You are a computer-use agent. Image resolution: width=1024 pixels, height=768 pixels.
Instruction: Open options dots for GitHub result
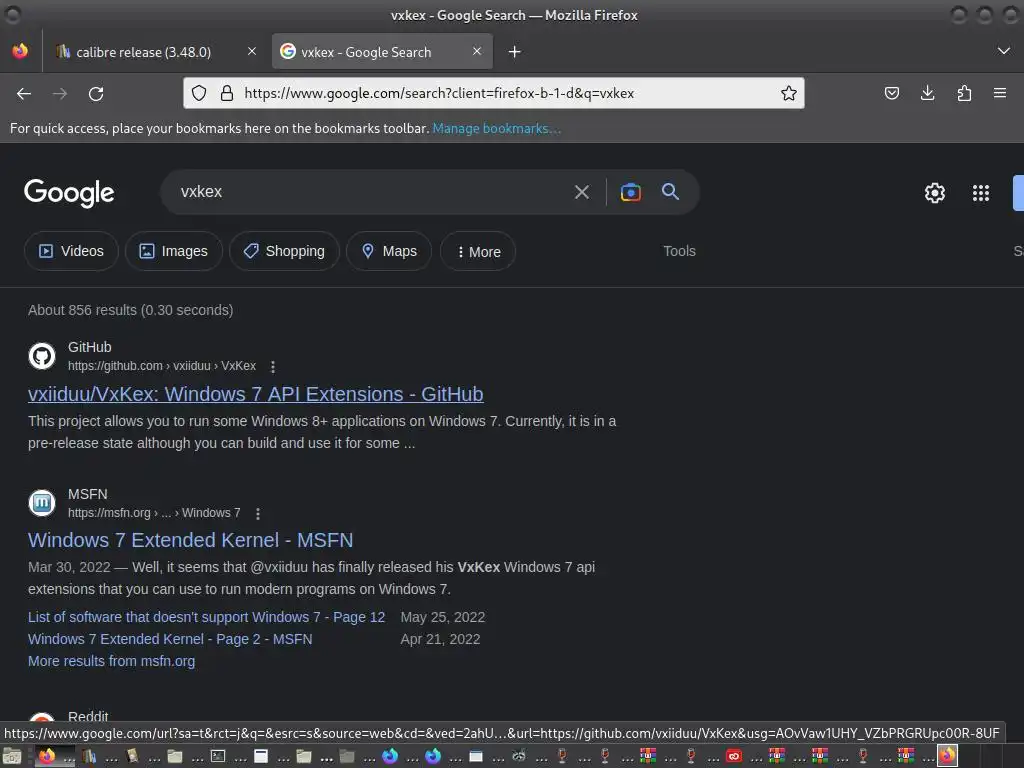tap(273, 366)
